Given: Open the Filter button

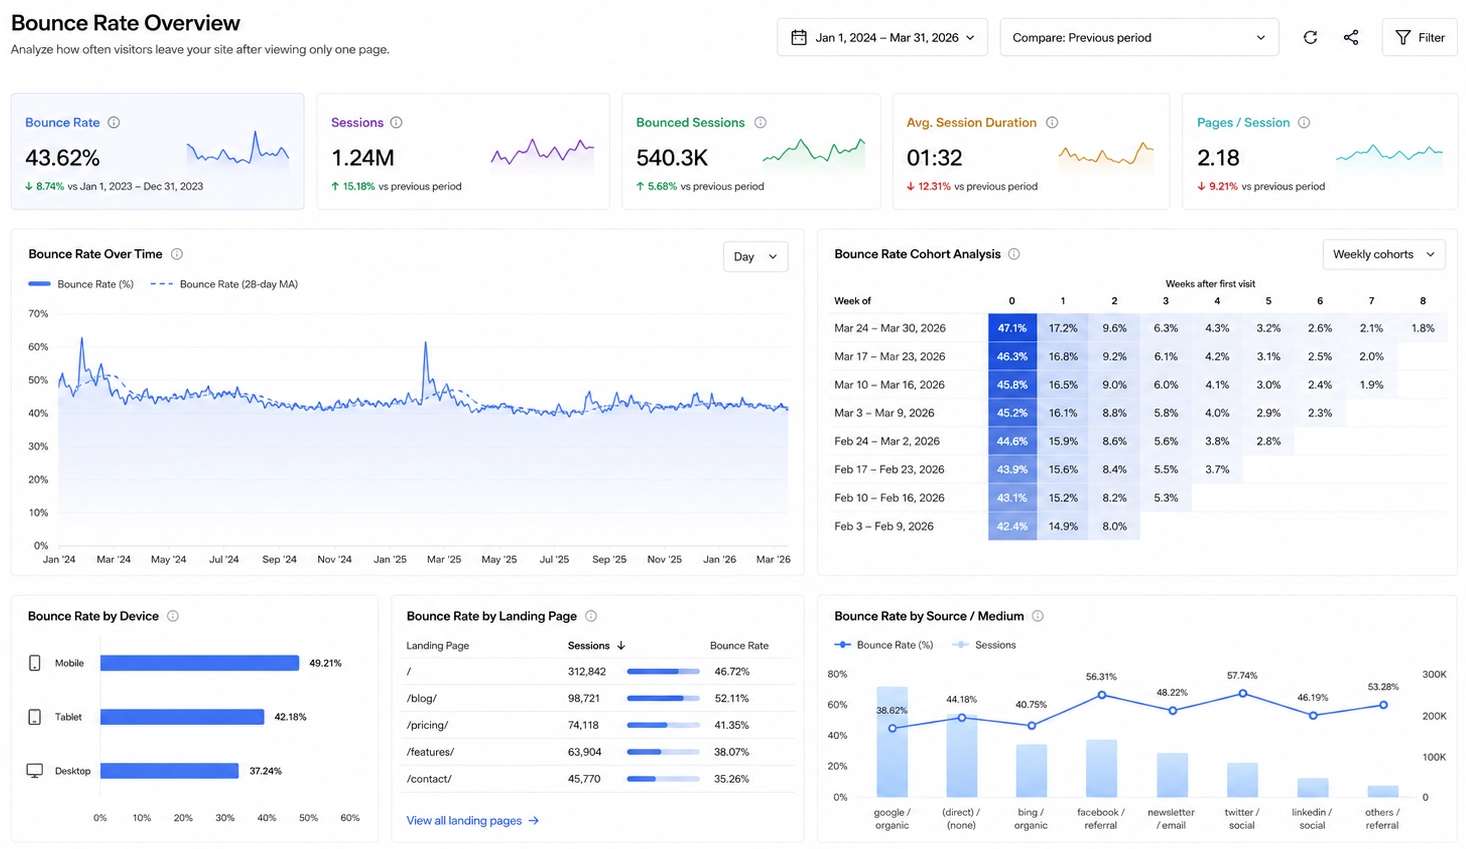Looking at the screenshot, I should [1420, 37].
